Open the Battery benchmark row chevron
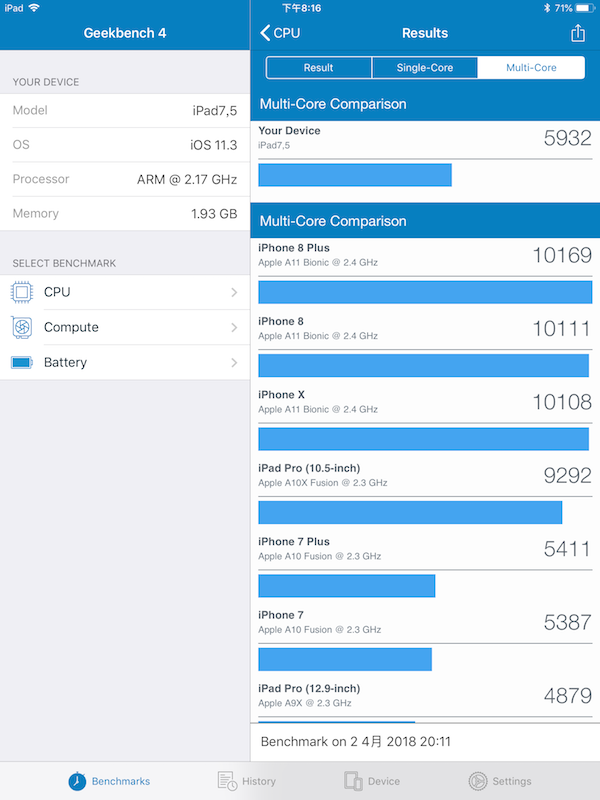 234,363
